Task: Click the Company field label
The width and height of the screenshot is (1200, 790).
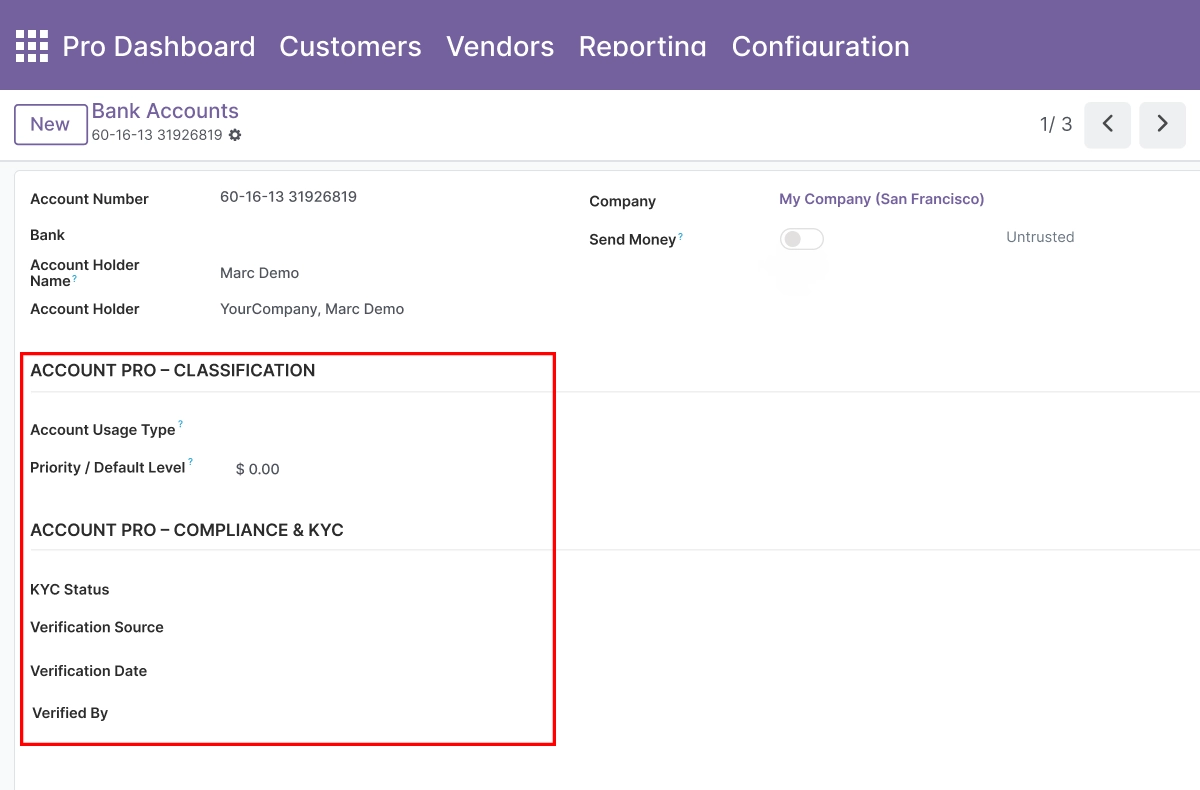Action: [622, 201]
